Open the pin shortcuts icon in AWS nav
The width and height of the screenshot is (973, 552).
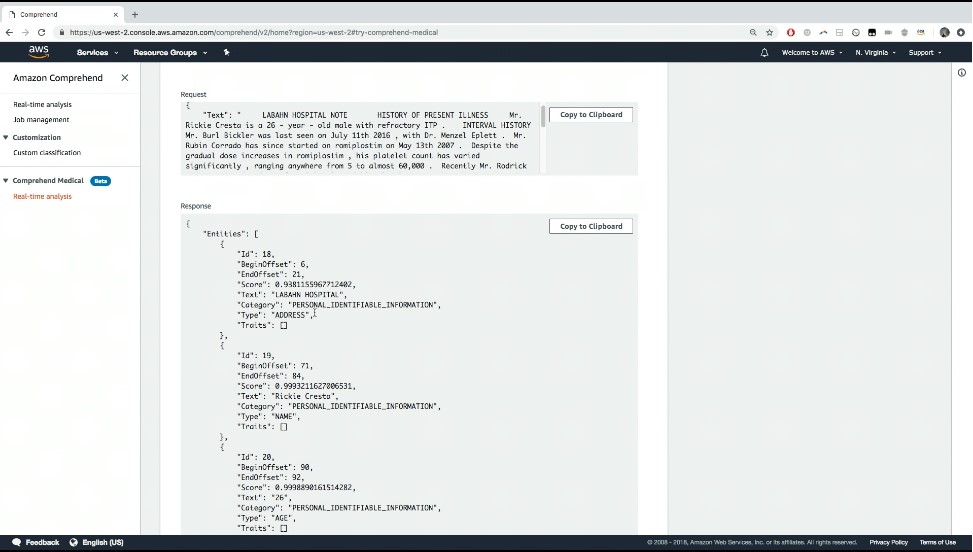(x=226, y=53)
